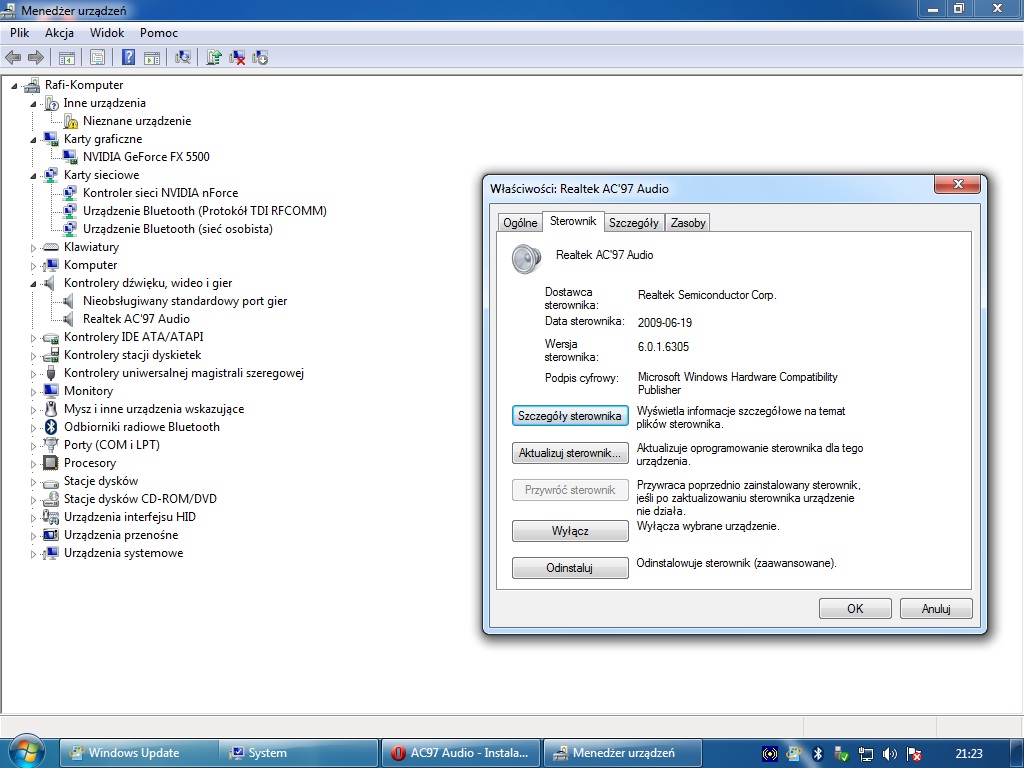1024x768 pixels.
Task: Click the Windows Update tray icon
Action: (793, 754)
